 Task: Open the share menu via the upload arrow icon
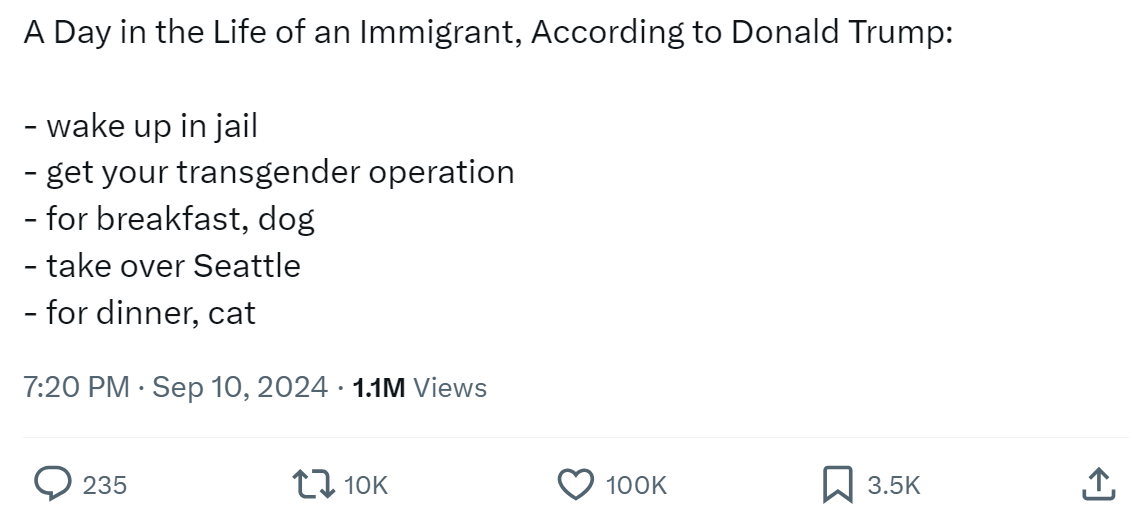tap(1098, 484)
